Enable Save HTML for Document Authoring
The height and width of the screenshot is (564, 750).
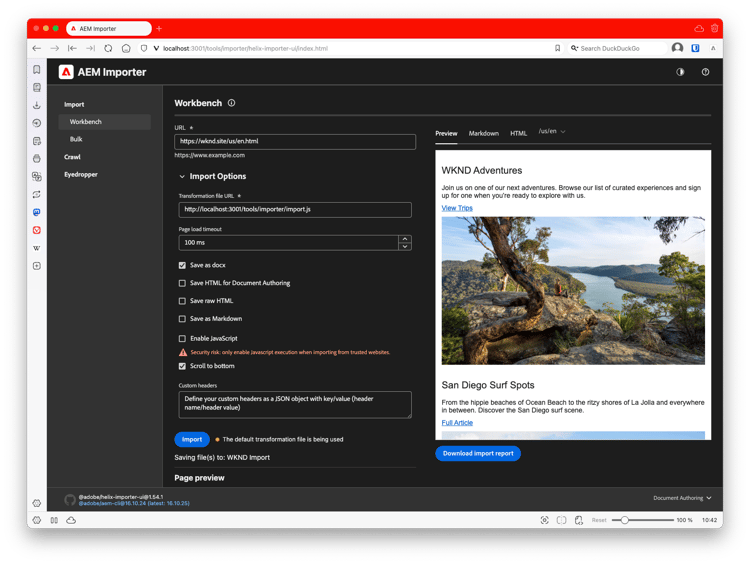(182, 283)
